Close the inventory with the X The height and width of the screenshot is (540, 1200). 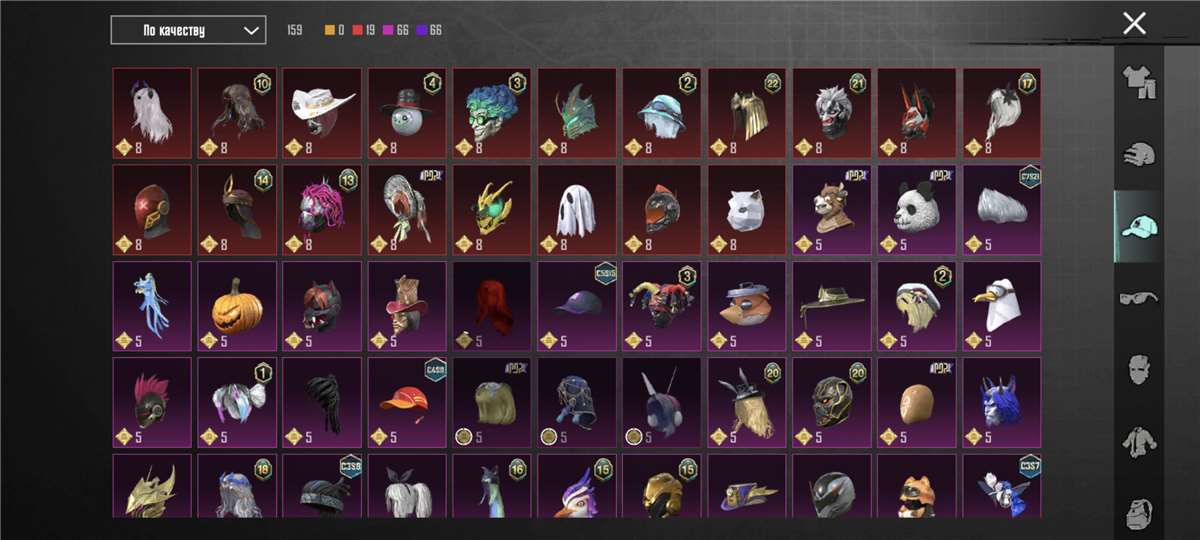pos(1134,23)
